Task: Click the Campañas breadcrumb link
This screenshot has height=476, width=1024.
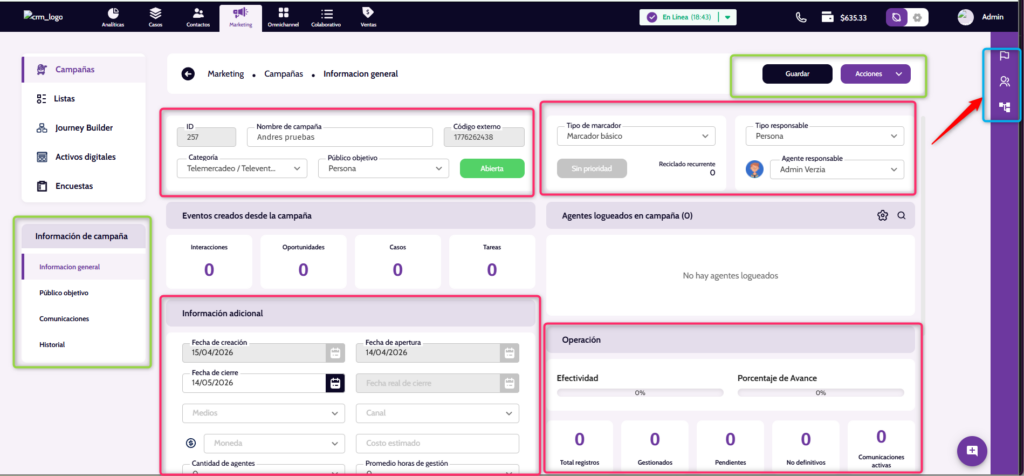Action: coord(282,74)
